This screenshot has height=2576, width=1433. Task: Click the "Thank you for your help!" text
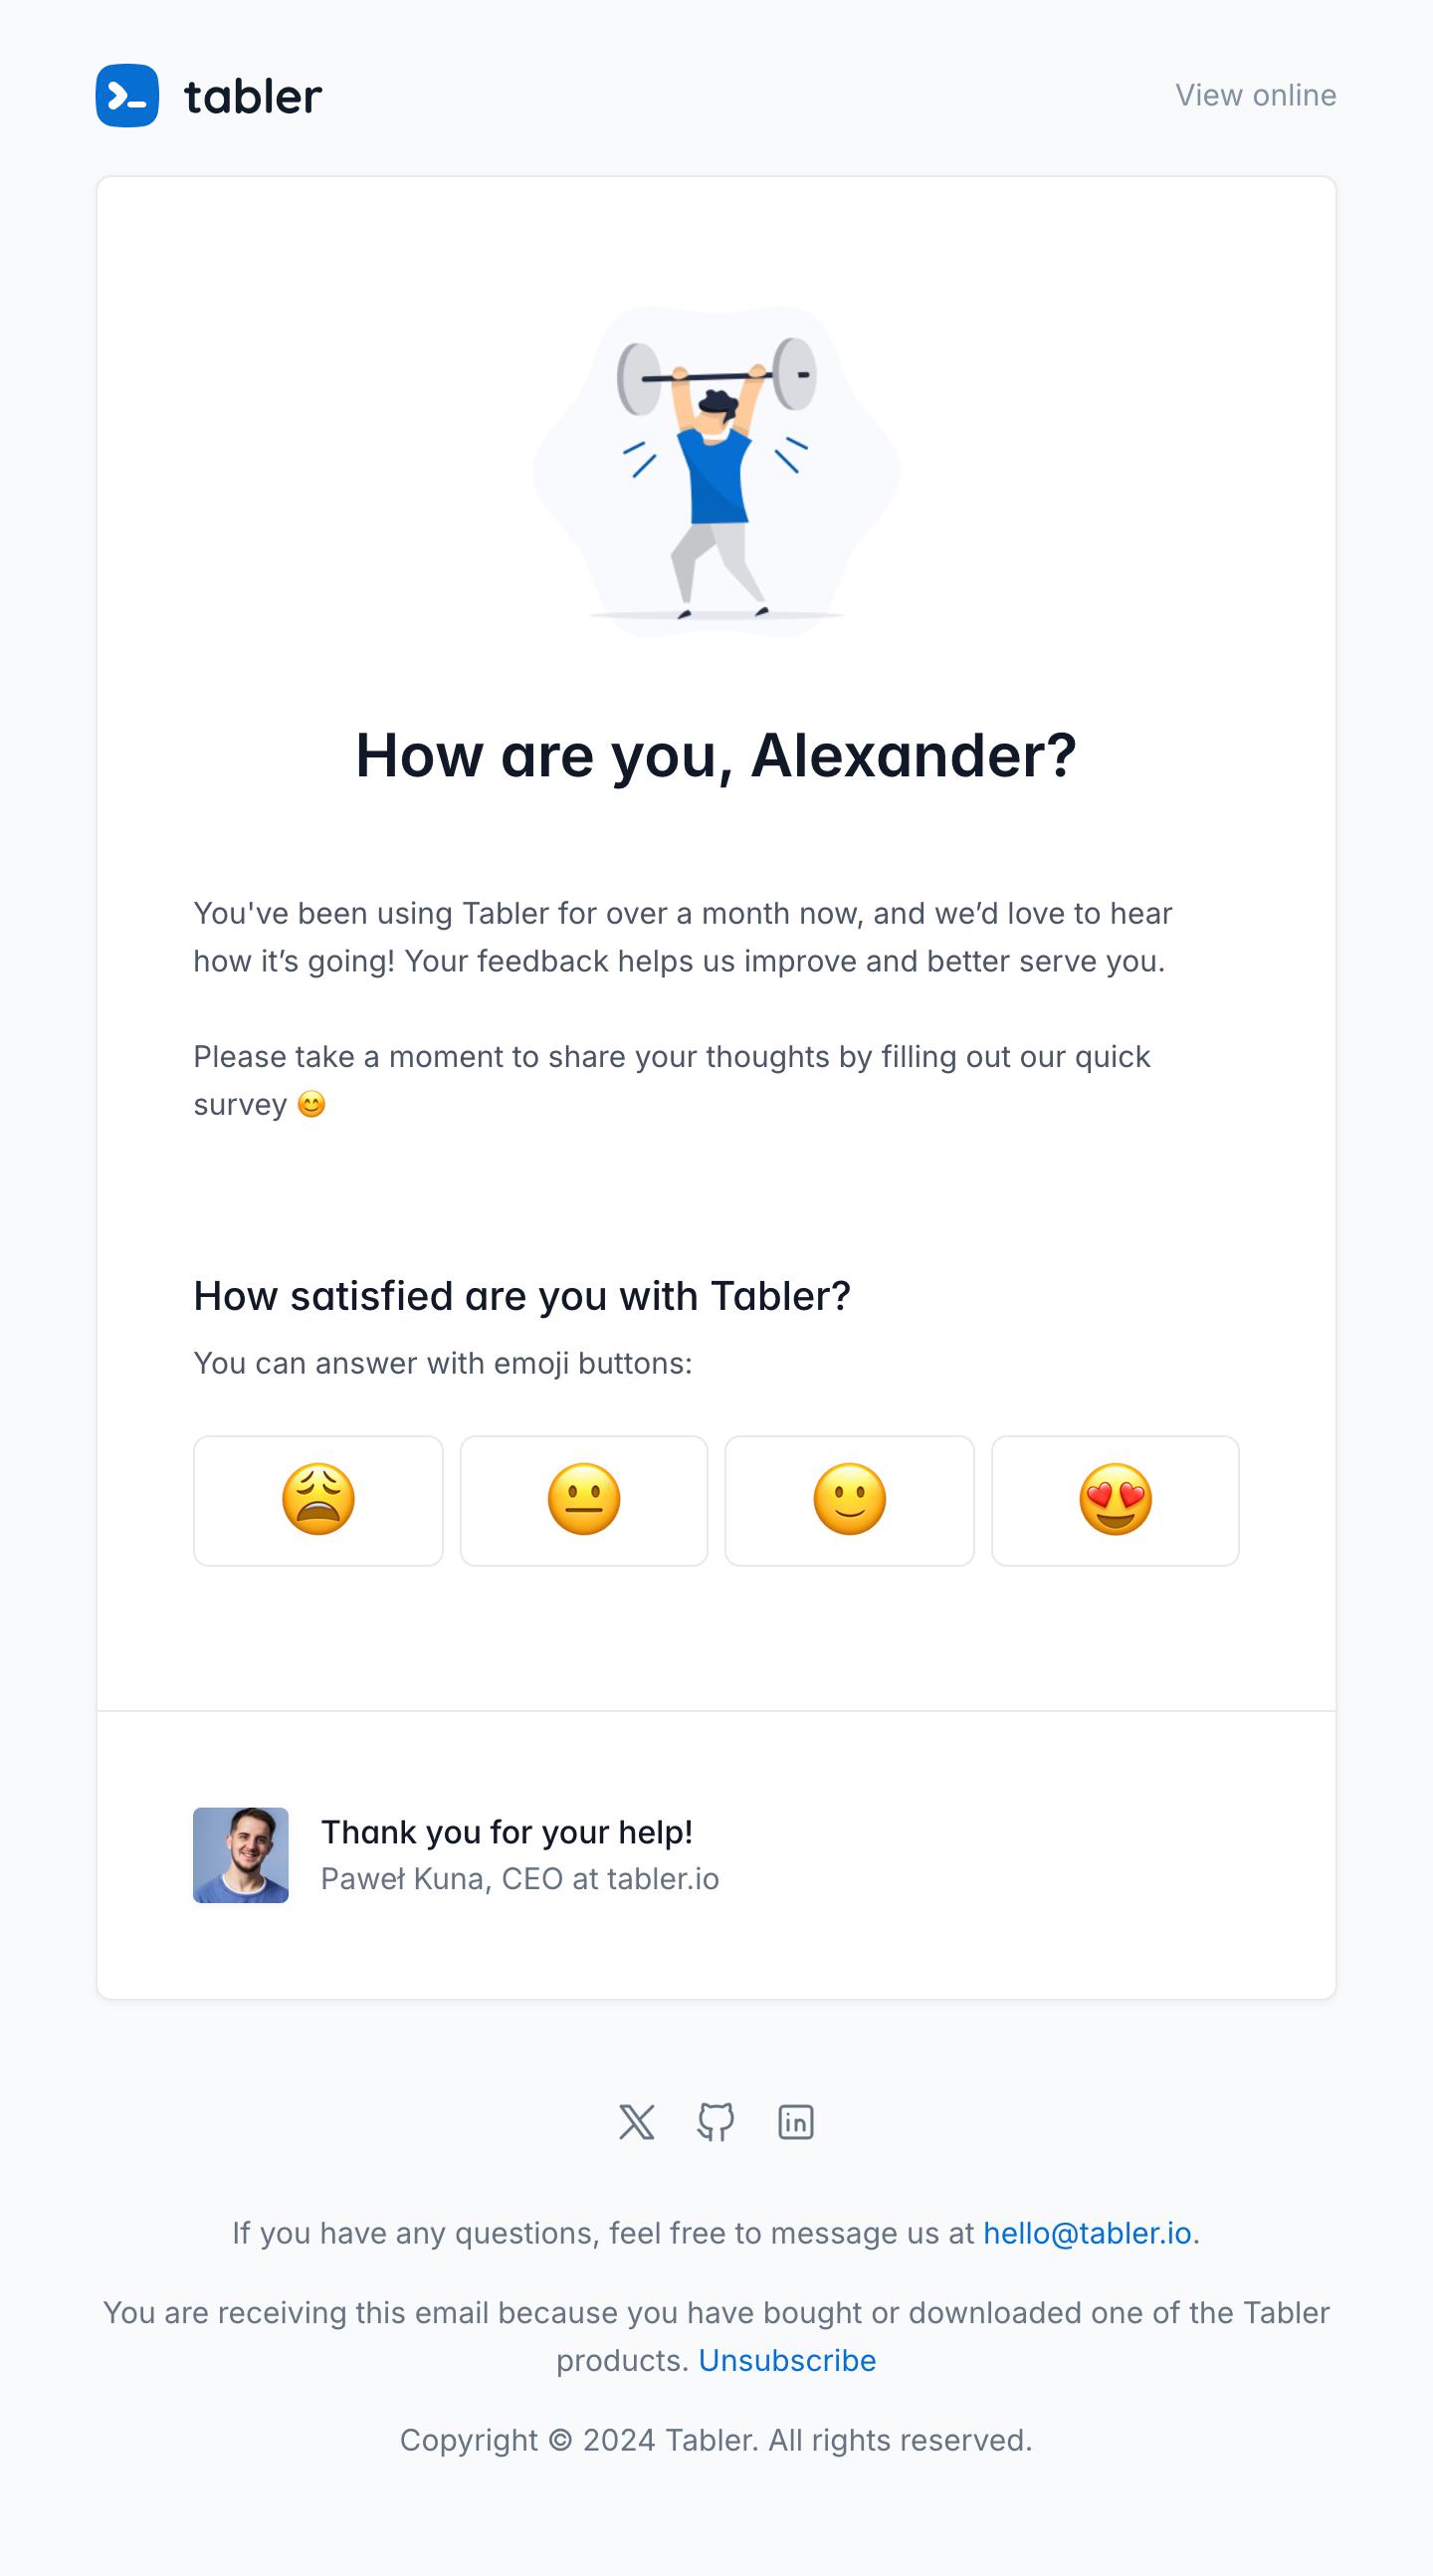tap(507, 1832)
